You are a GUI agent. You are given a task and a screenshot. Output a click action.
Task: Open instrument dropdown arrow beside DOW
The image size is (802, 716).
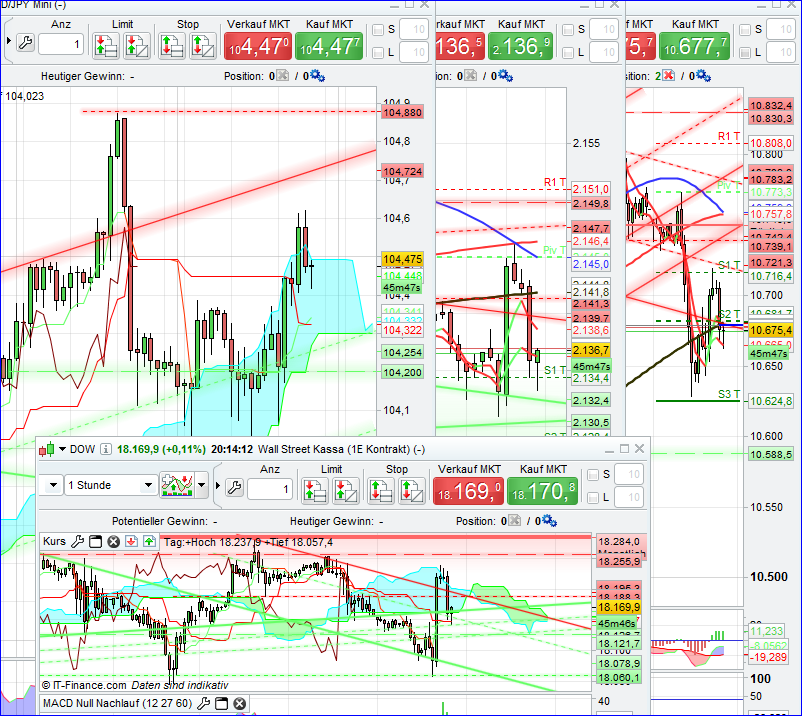62,449
